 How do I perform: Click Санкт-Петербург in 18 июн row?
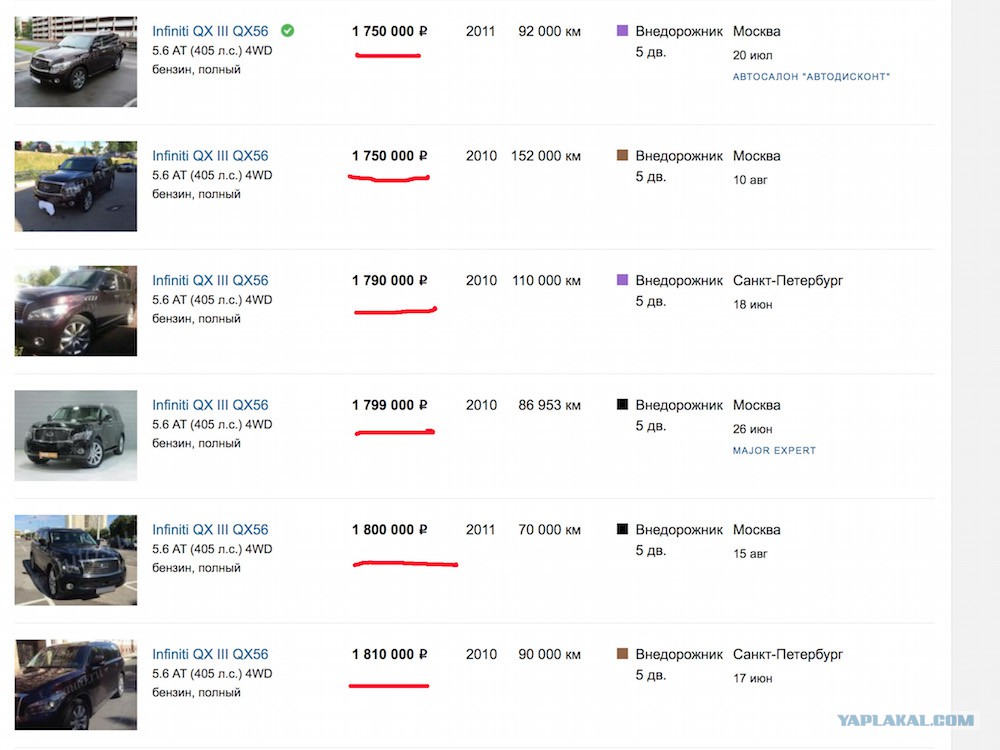[788, 281]
